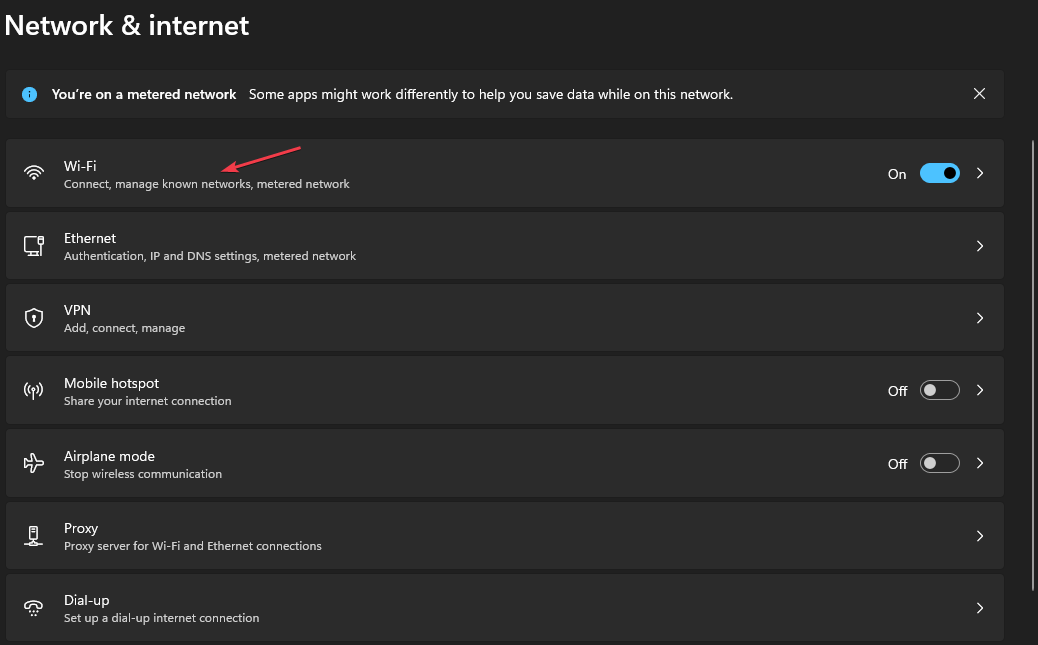This screenshot has width=1038, height=645.
Task: Click the Wi-Fi signal icon
Action: pyautogui.click(x=34, y=173)
